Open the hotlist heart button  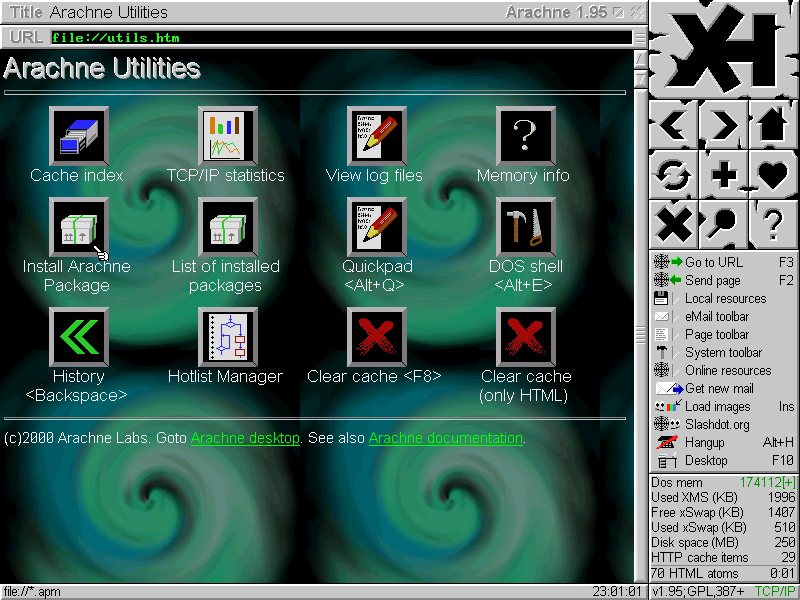773,174
